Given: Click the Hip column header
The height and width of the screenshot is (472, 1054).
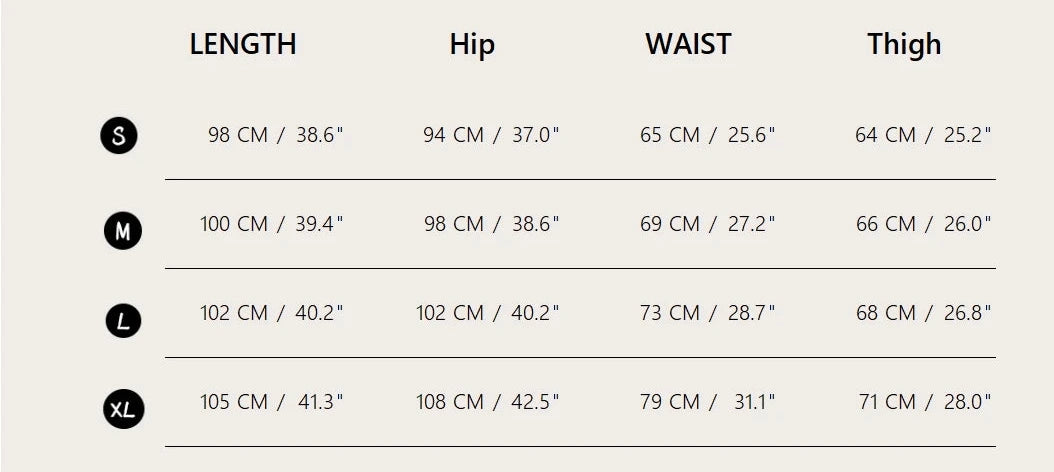Looking at the screenshot, I should [472, 44].
